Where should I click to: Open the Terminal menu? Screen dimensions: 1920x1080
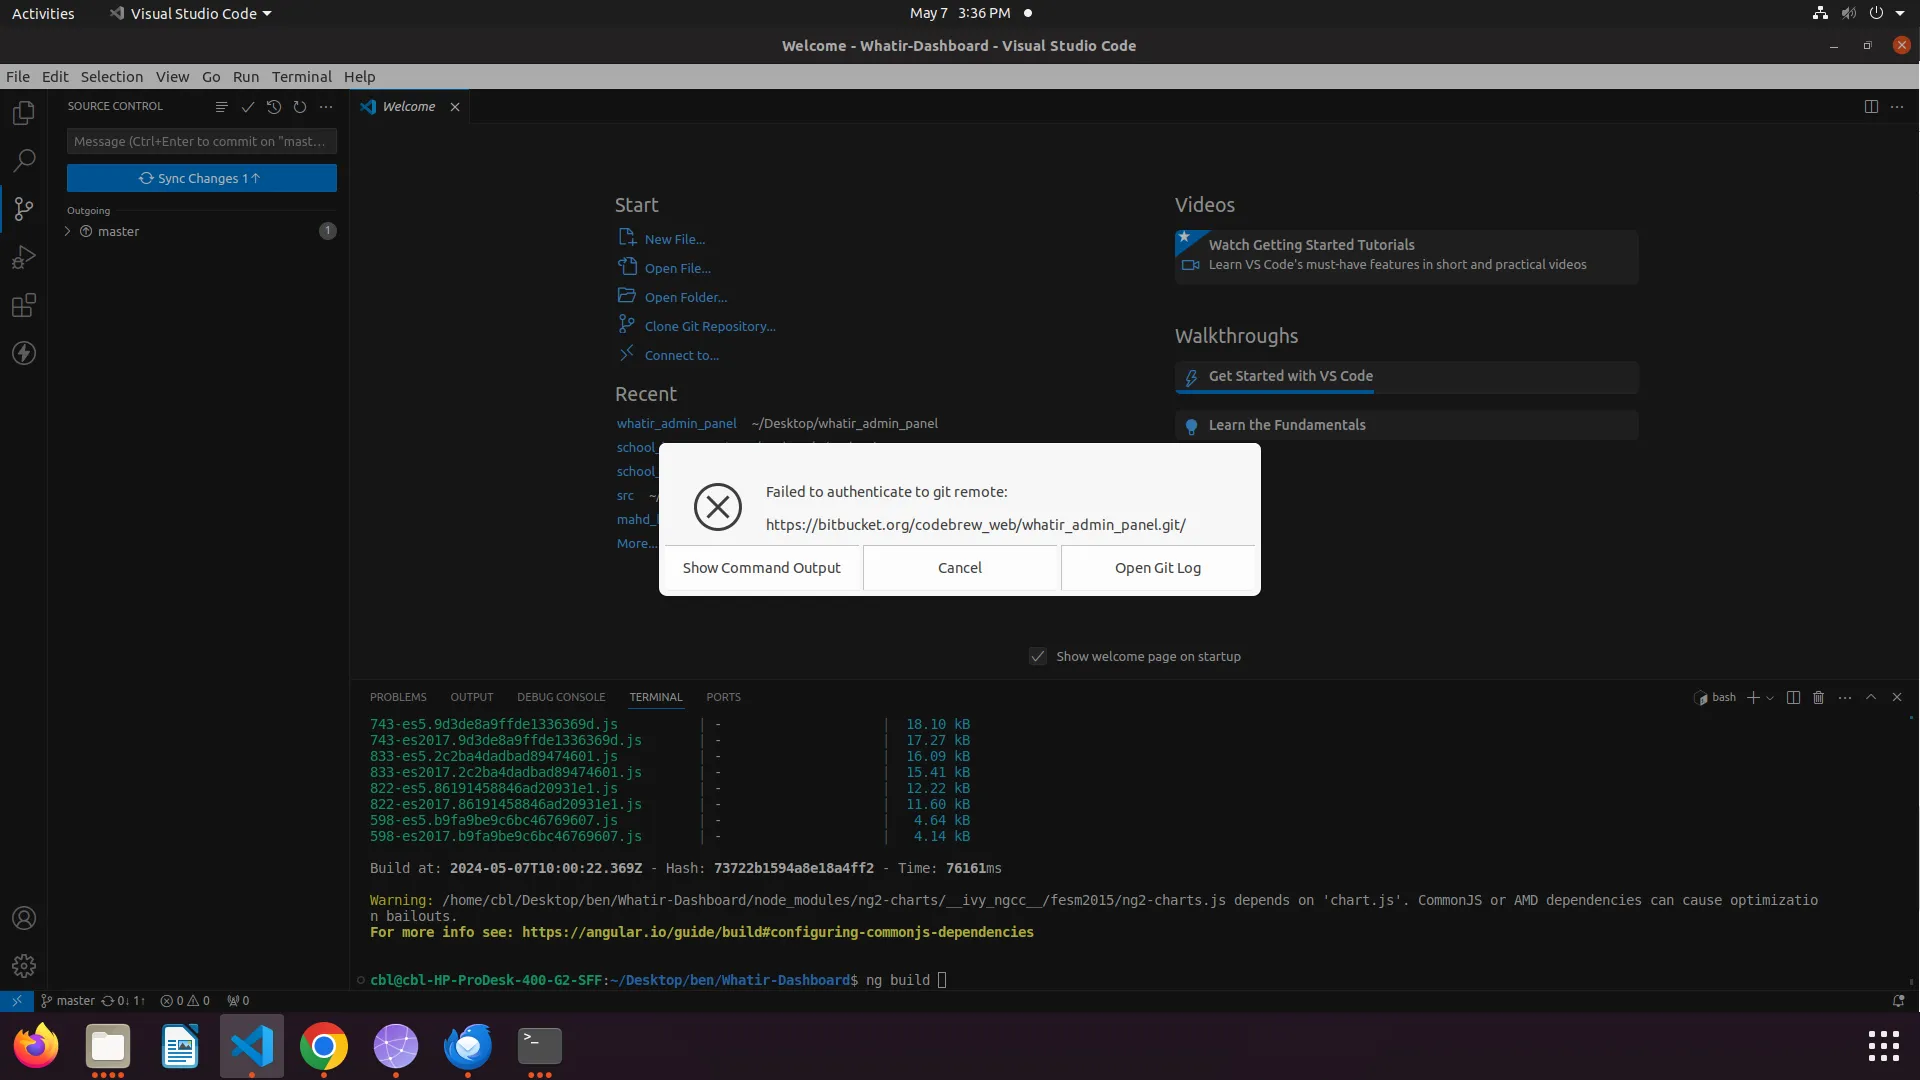[x=301, y=76]
